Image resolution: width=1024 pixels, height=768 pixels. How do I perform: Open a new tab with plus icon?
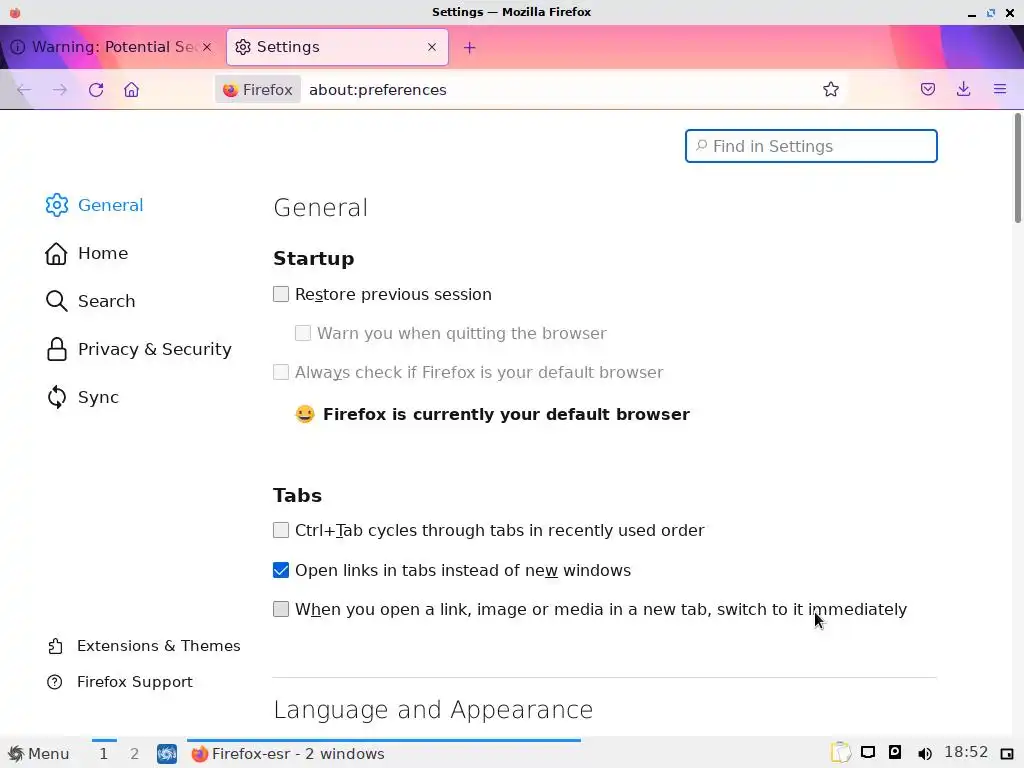(x=470, y=48)
